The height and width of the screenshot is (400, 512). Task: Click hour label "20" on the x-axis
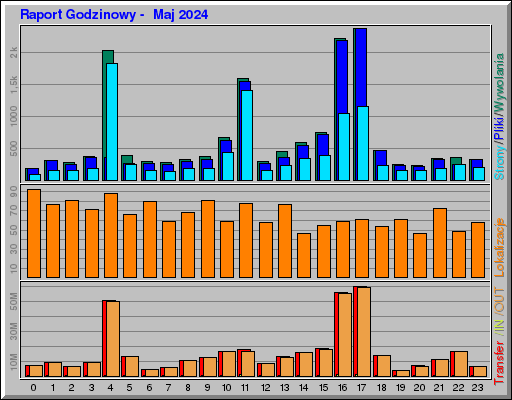[419, 388]
